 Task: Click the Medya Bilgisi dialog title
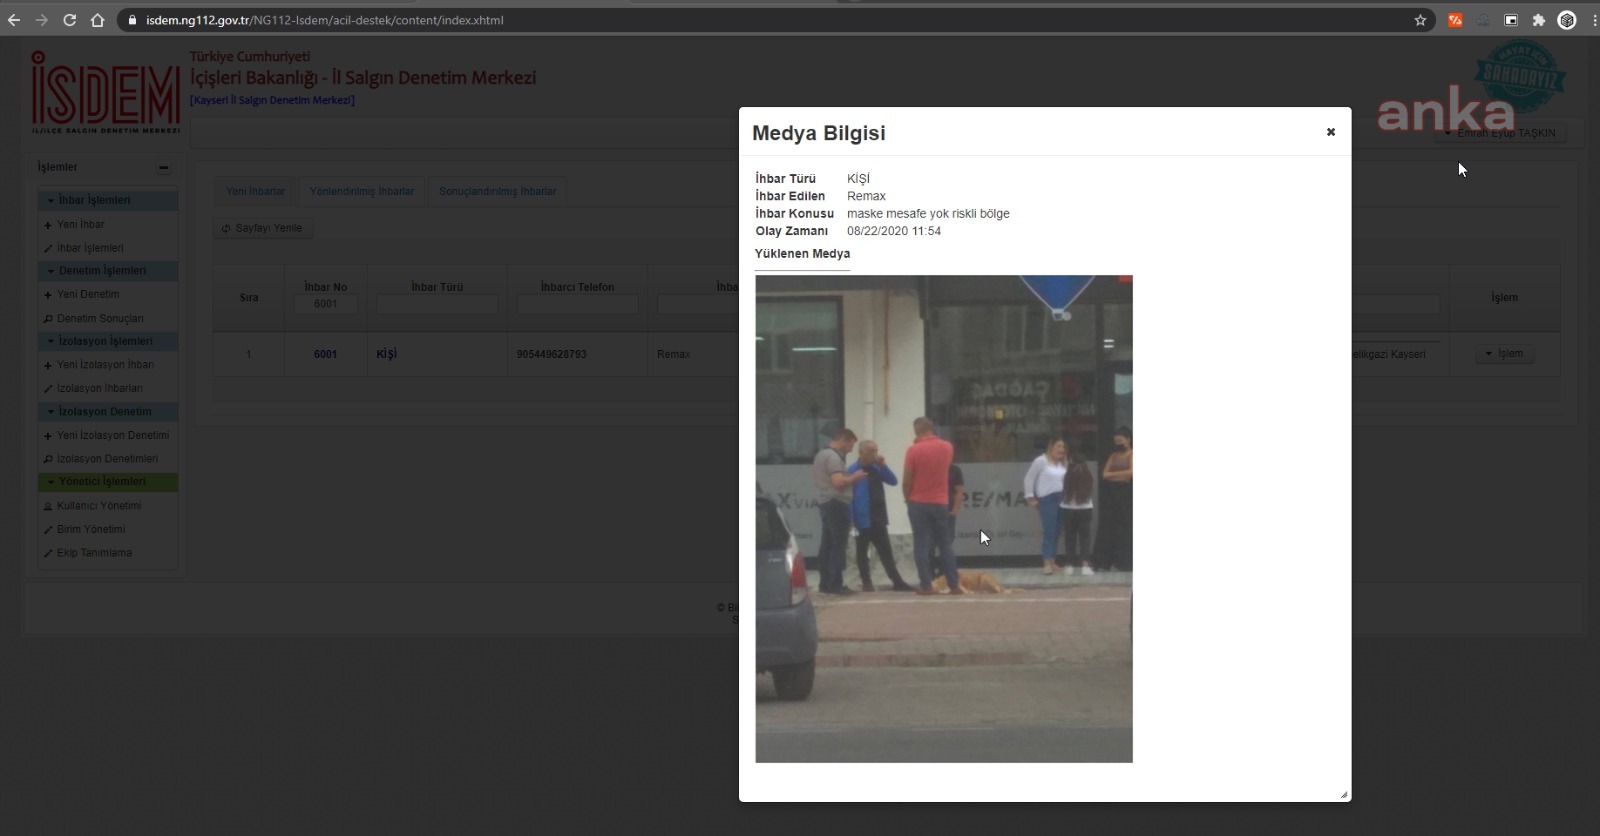pyautogui.click(x=819, y=133)
